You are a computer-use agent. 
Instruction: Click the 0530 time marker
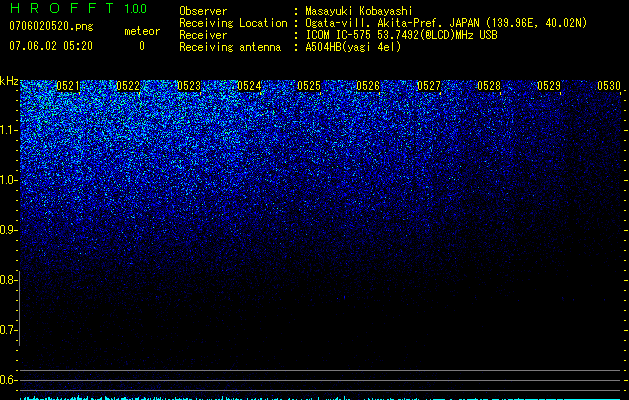(x=609, y=86)
